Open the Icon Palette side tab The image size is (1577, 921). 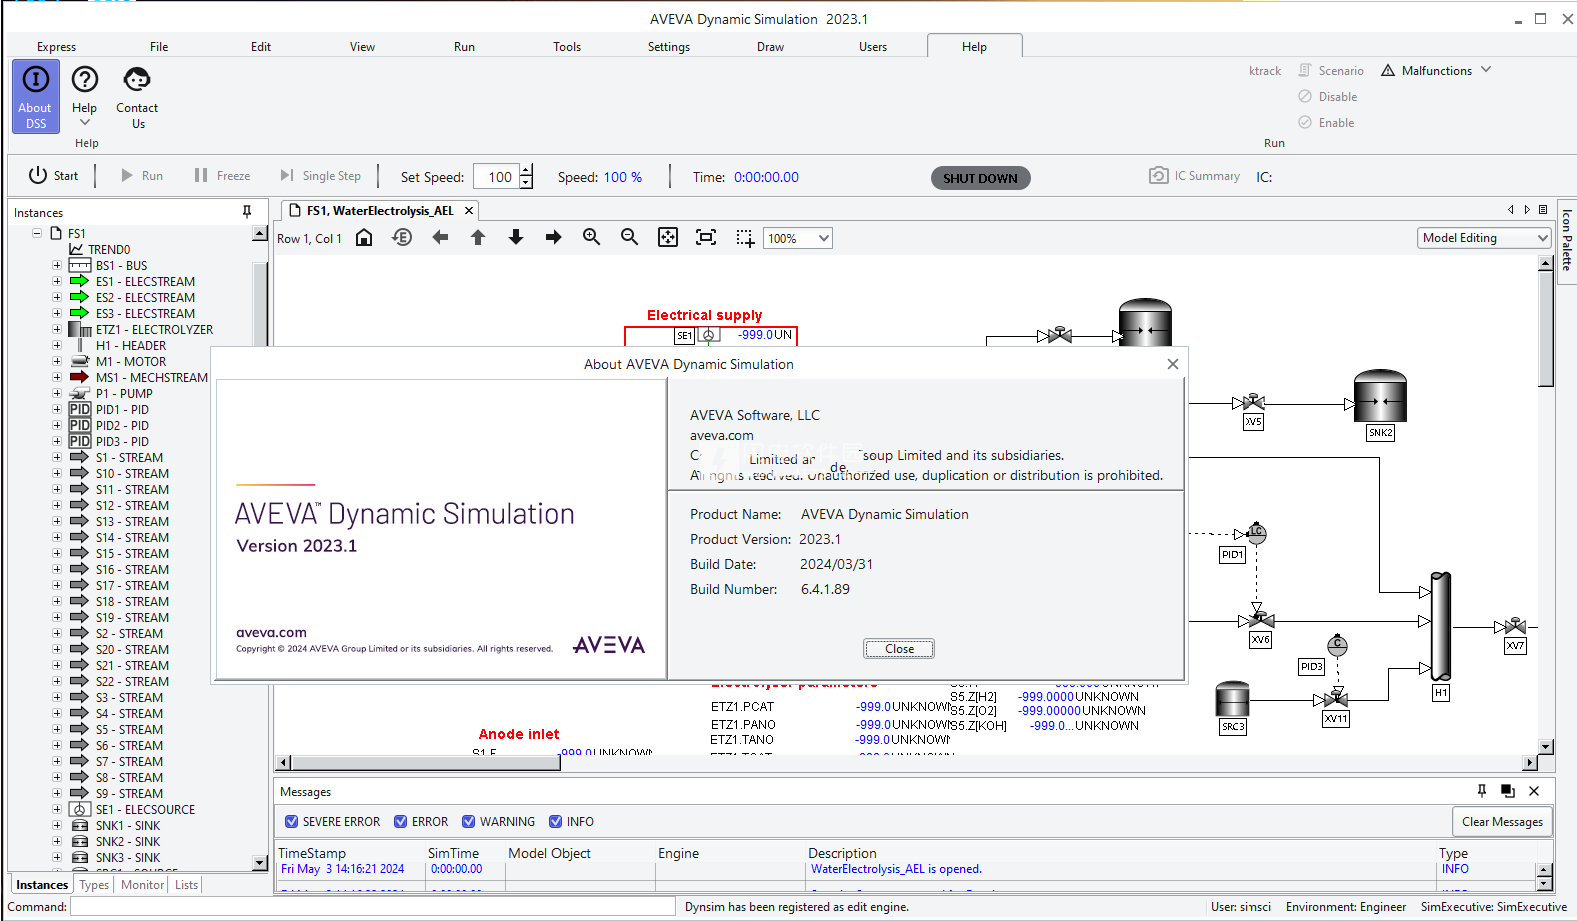[x=1567, y=240]
